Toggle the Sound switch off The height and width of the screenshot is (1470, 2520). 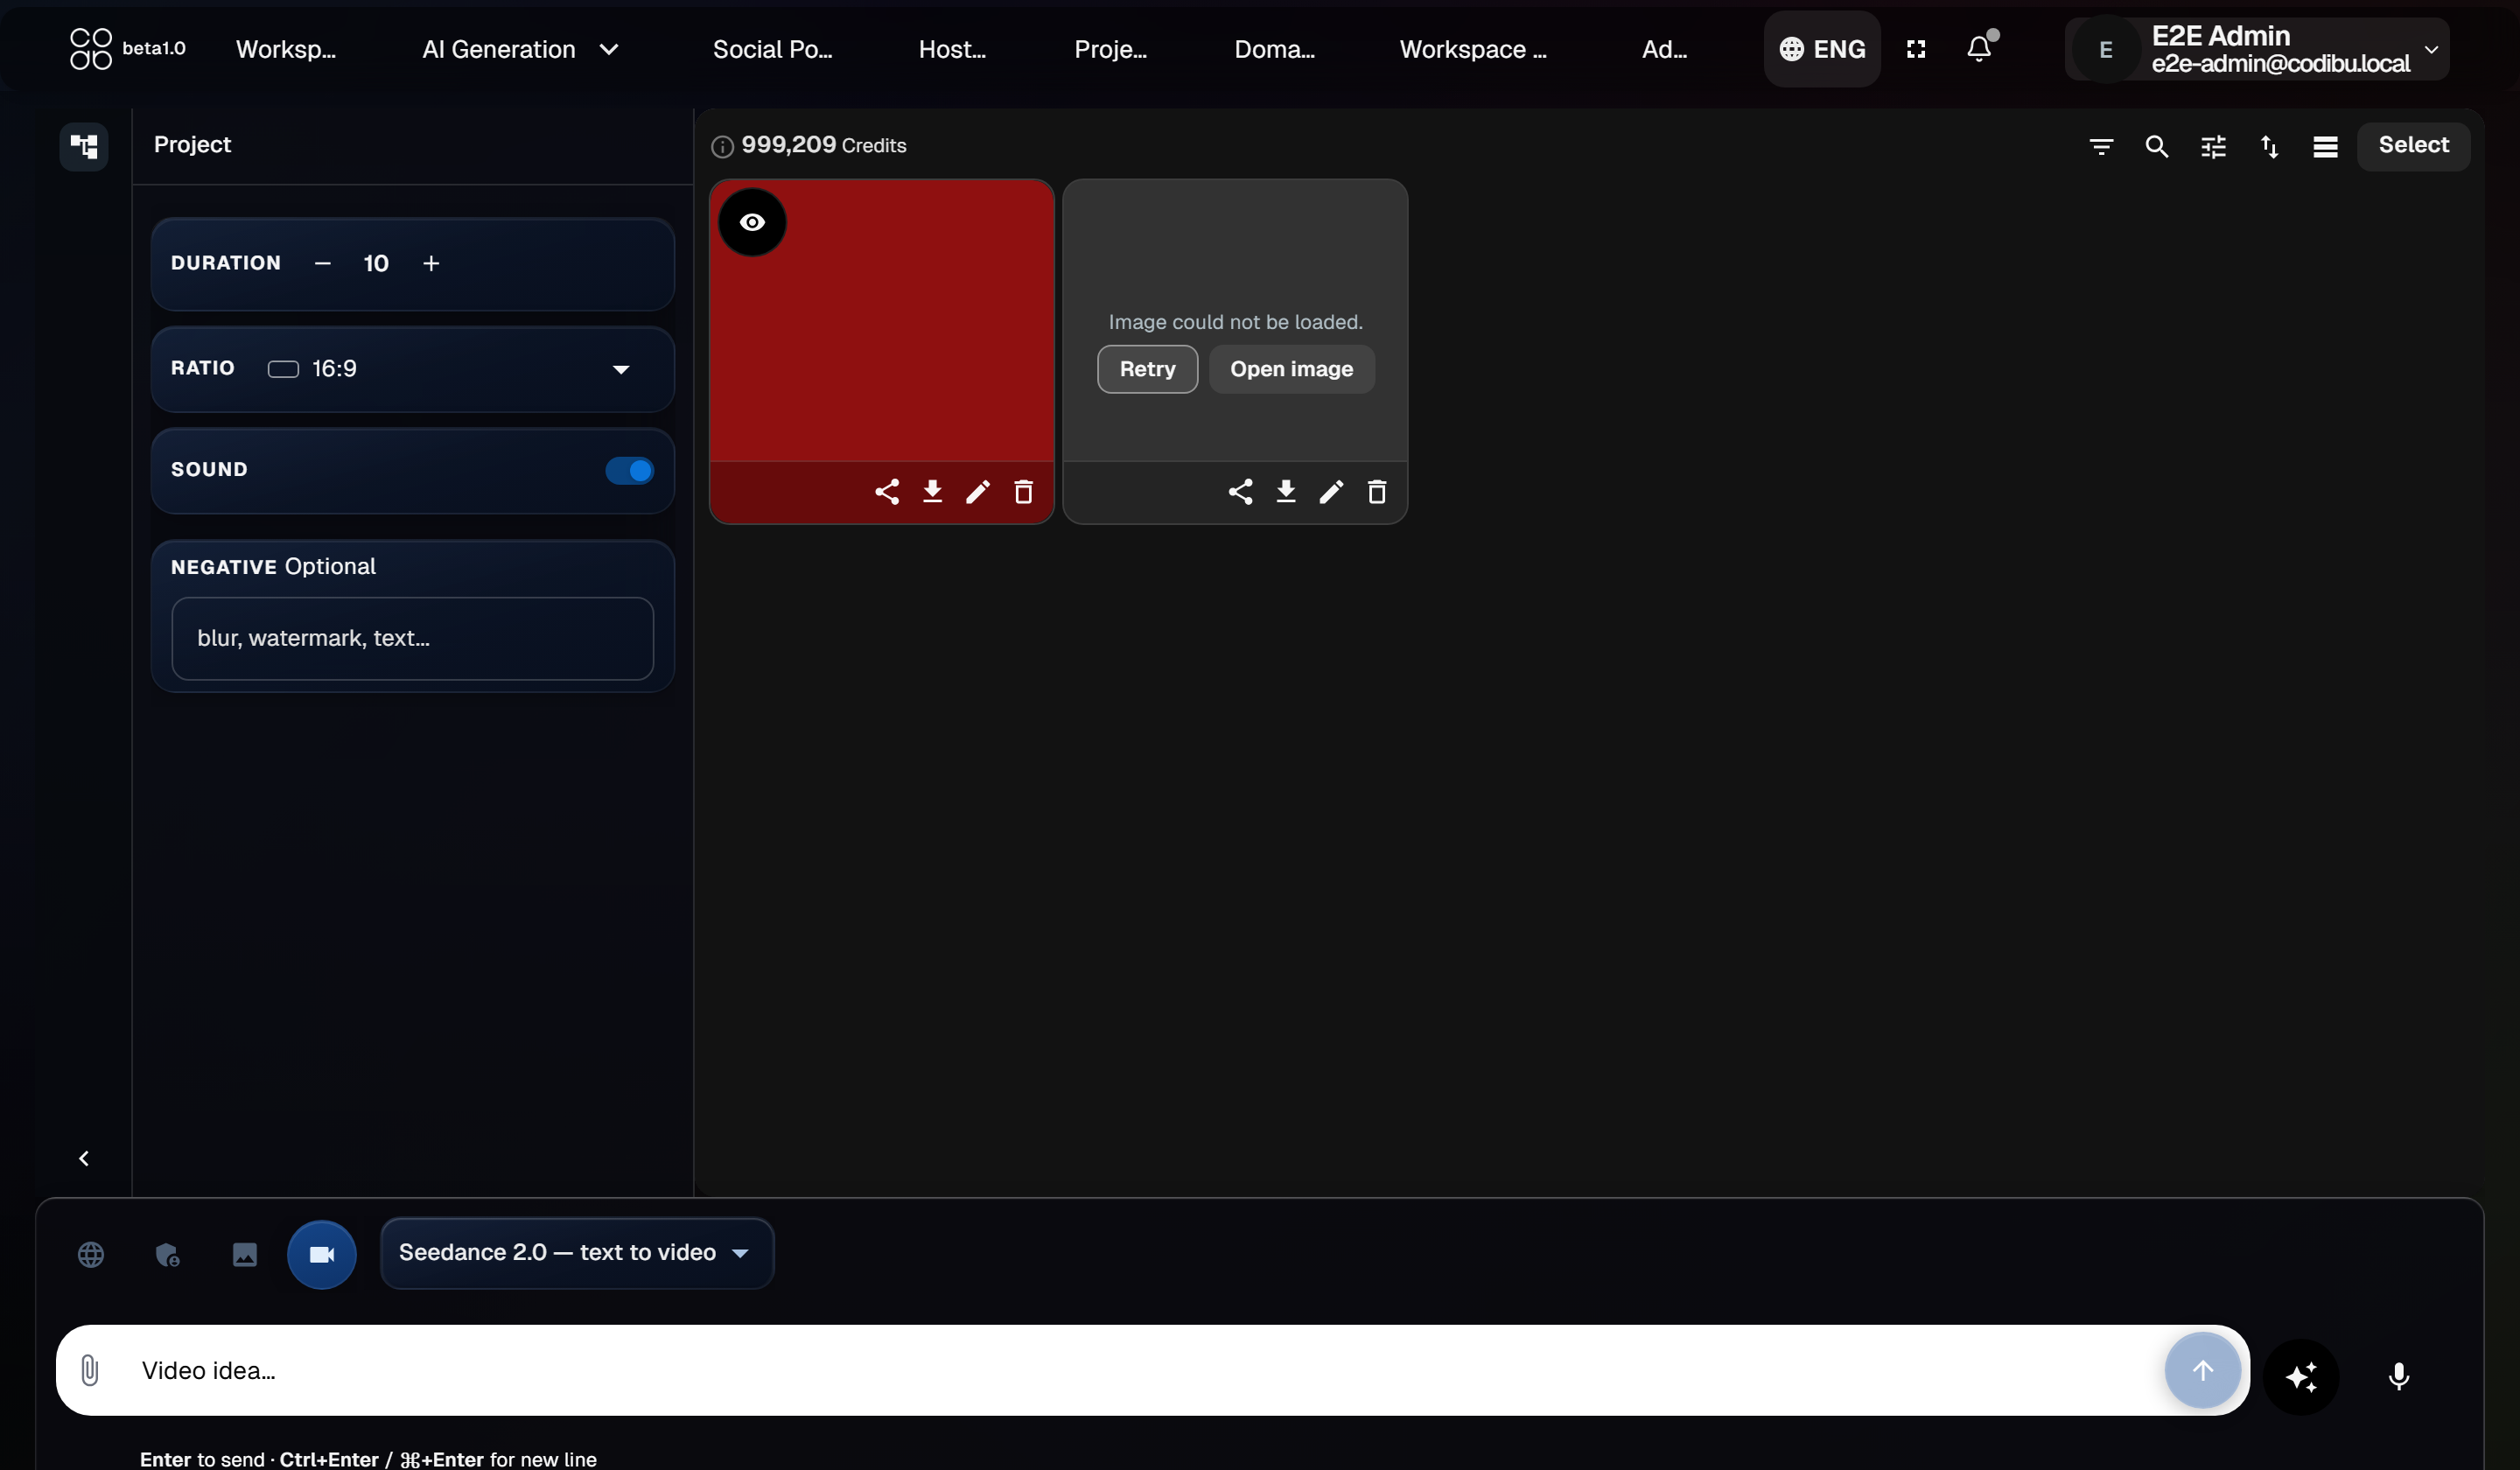tap(629, 470)
